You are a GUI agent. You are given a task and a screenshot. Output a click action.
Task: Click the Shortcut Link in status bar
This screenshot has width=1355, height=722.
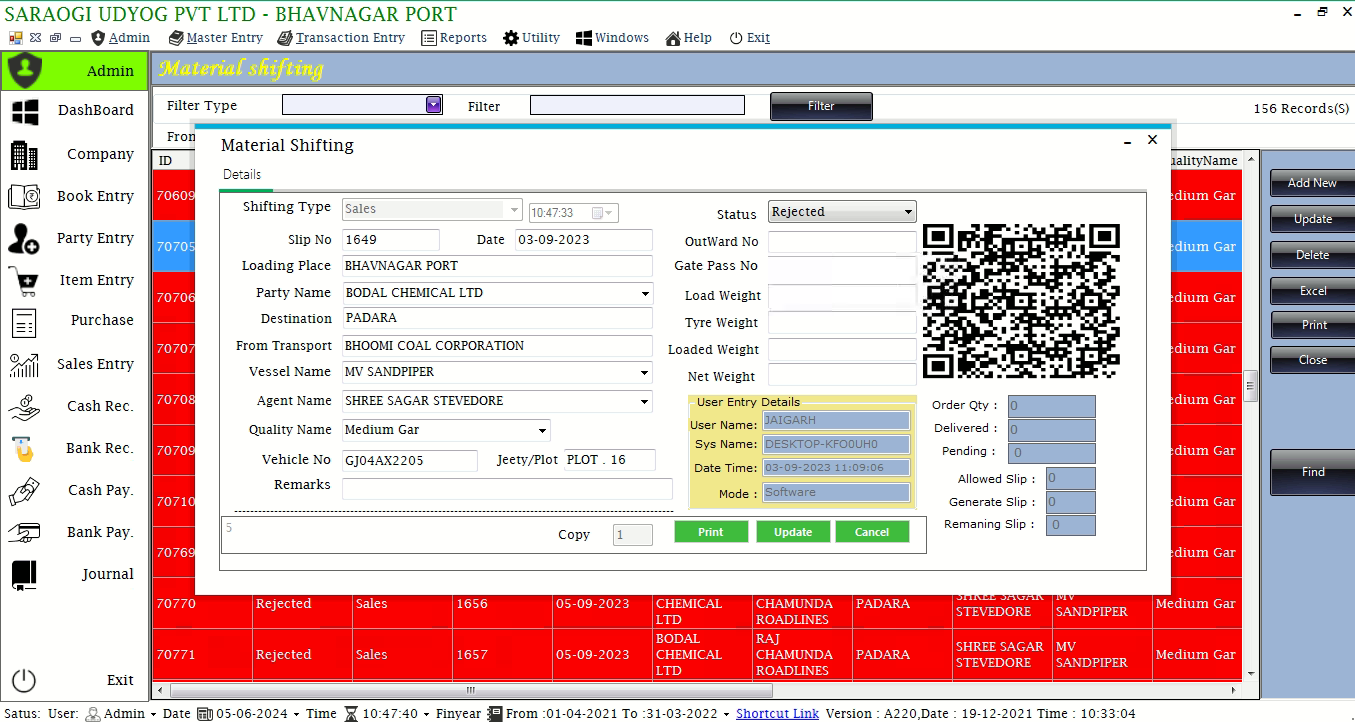pyautogui.click(x=777, y=713)
